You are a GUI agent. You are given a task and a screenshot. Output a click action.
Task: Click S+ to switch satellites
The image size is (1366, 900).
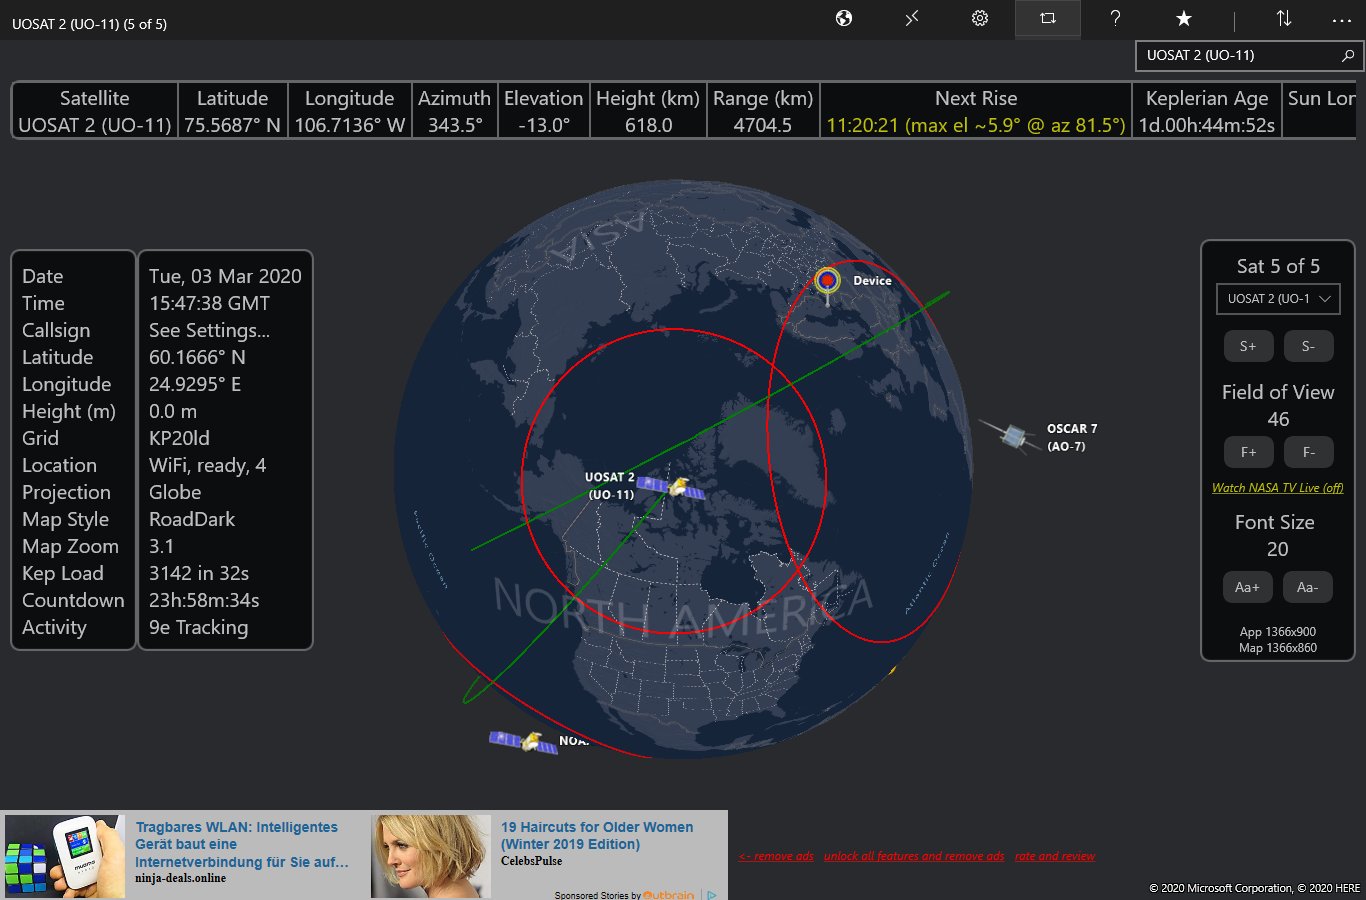click(1248, 345)
